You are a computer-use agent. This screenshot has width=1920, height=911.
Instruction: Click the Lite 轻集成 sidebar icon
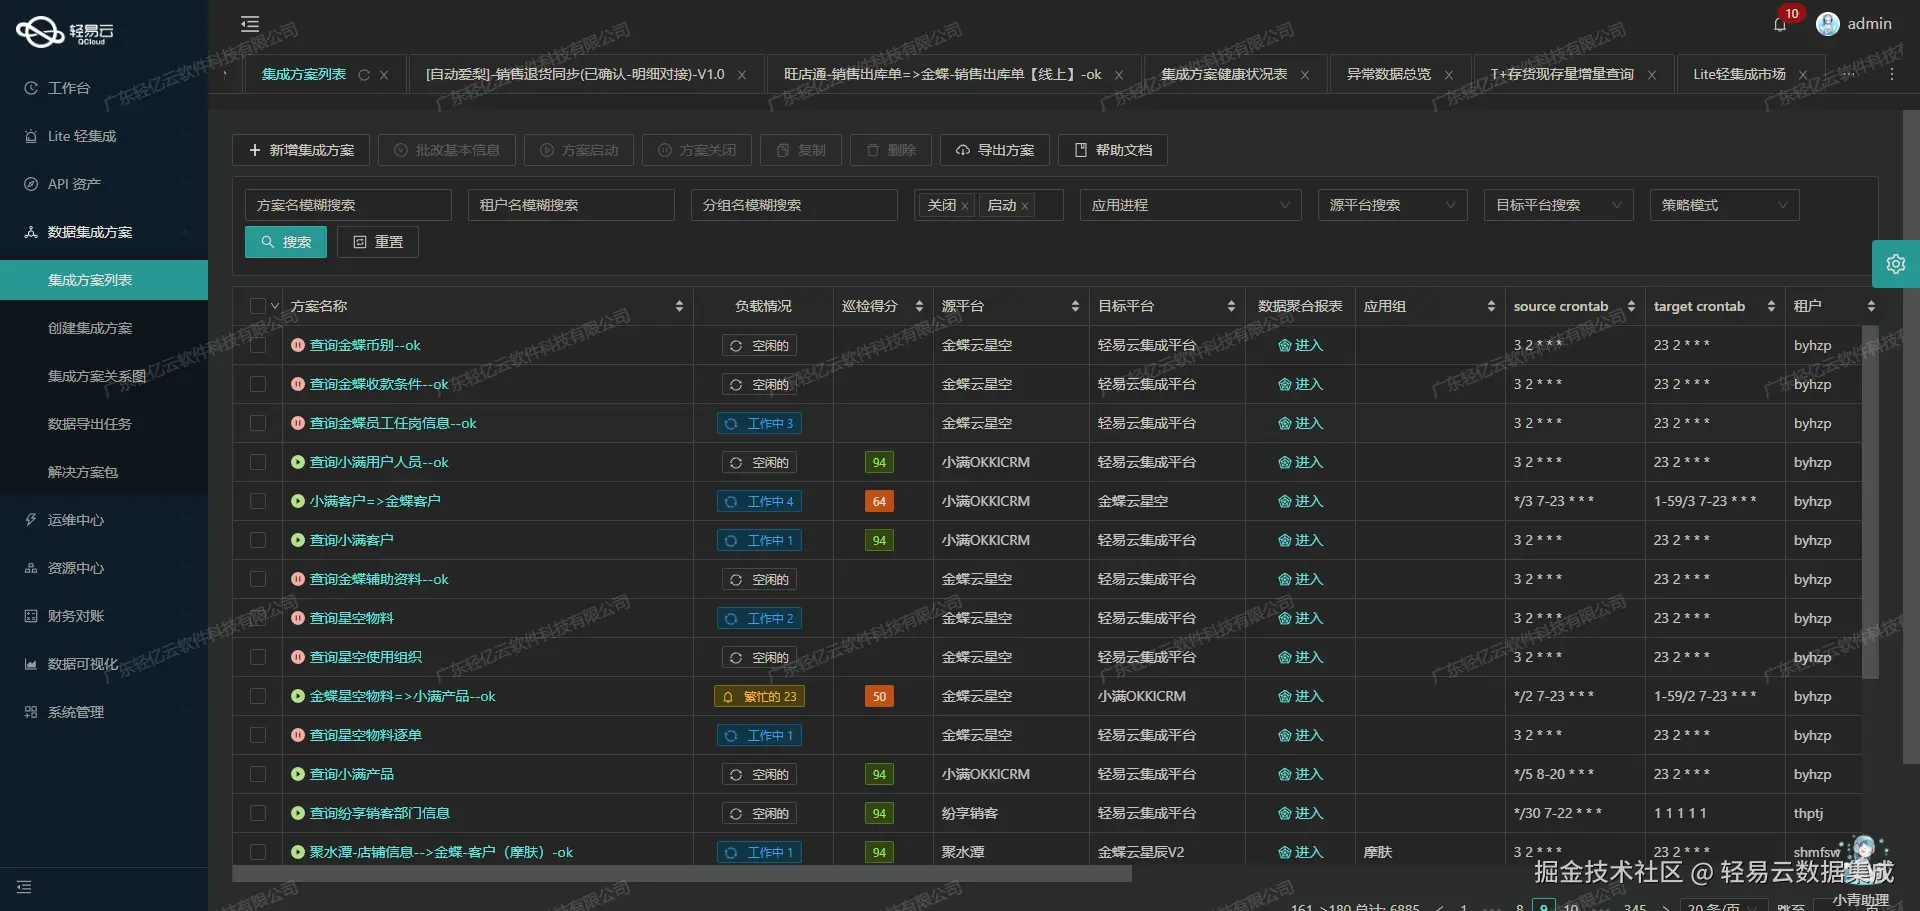click(x=31, y=136)
